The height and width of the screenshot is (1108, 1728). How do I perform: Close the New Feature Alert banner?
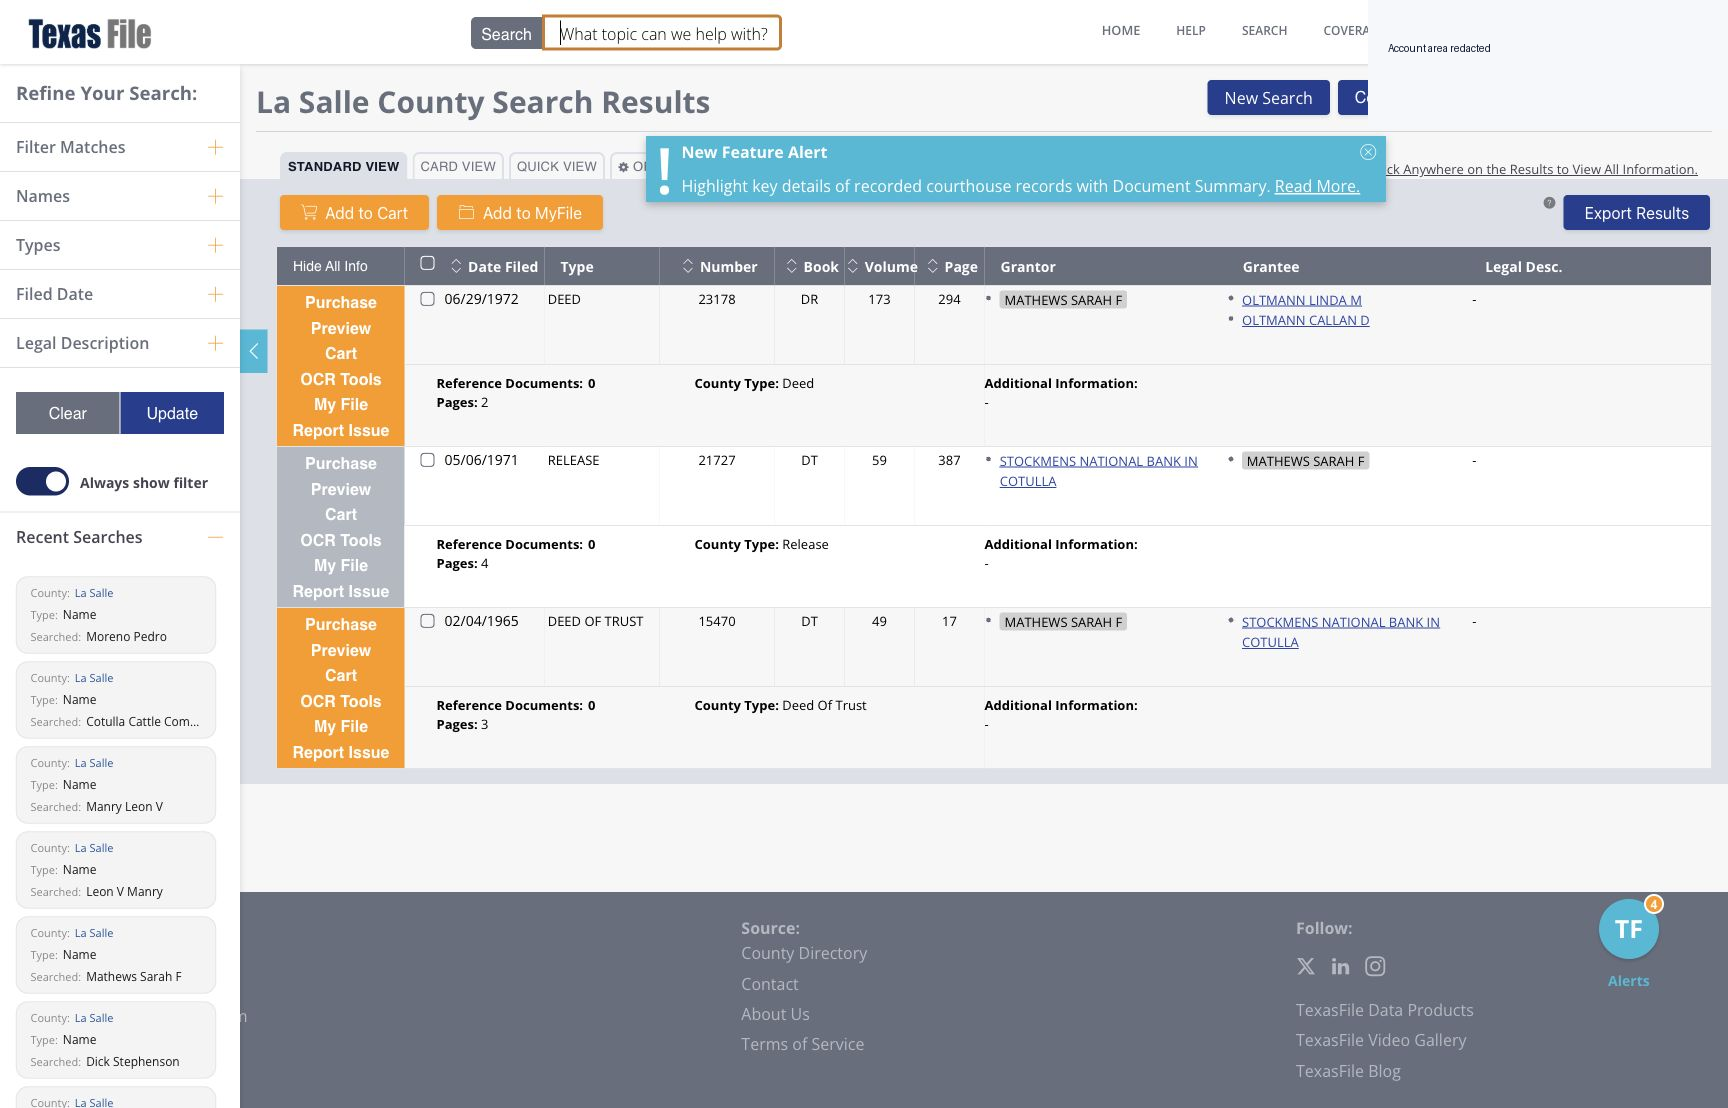[1368, 152]
